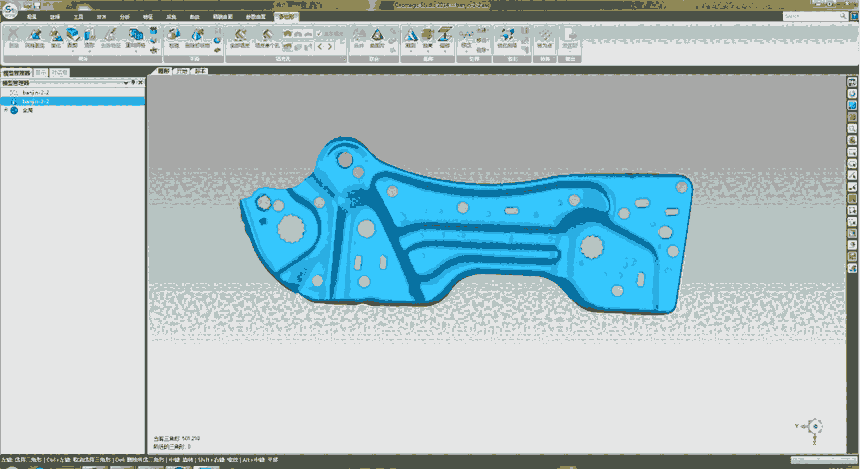860x469 pixels.
Task: Expand the global (全局) tree node
Action: 6,110
